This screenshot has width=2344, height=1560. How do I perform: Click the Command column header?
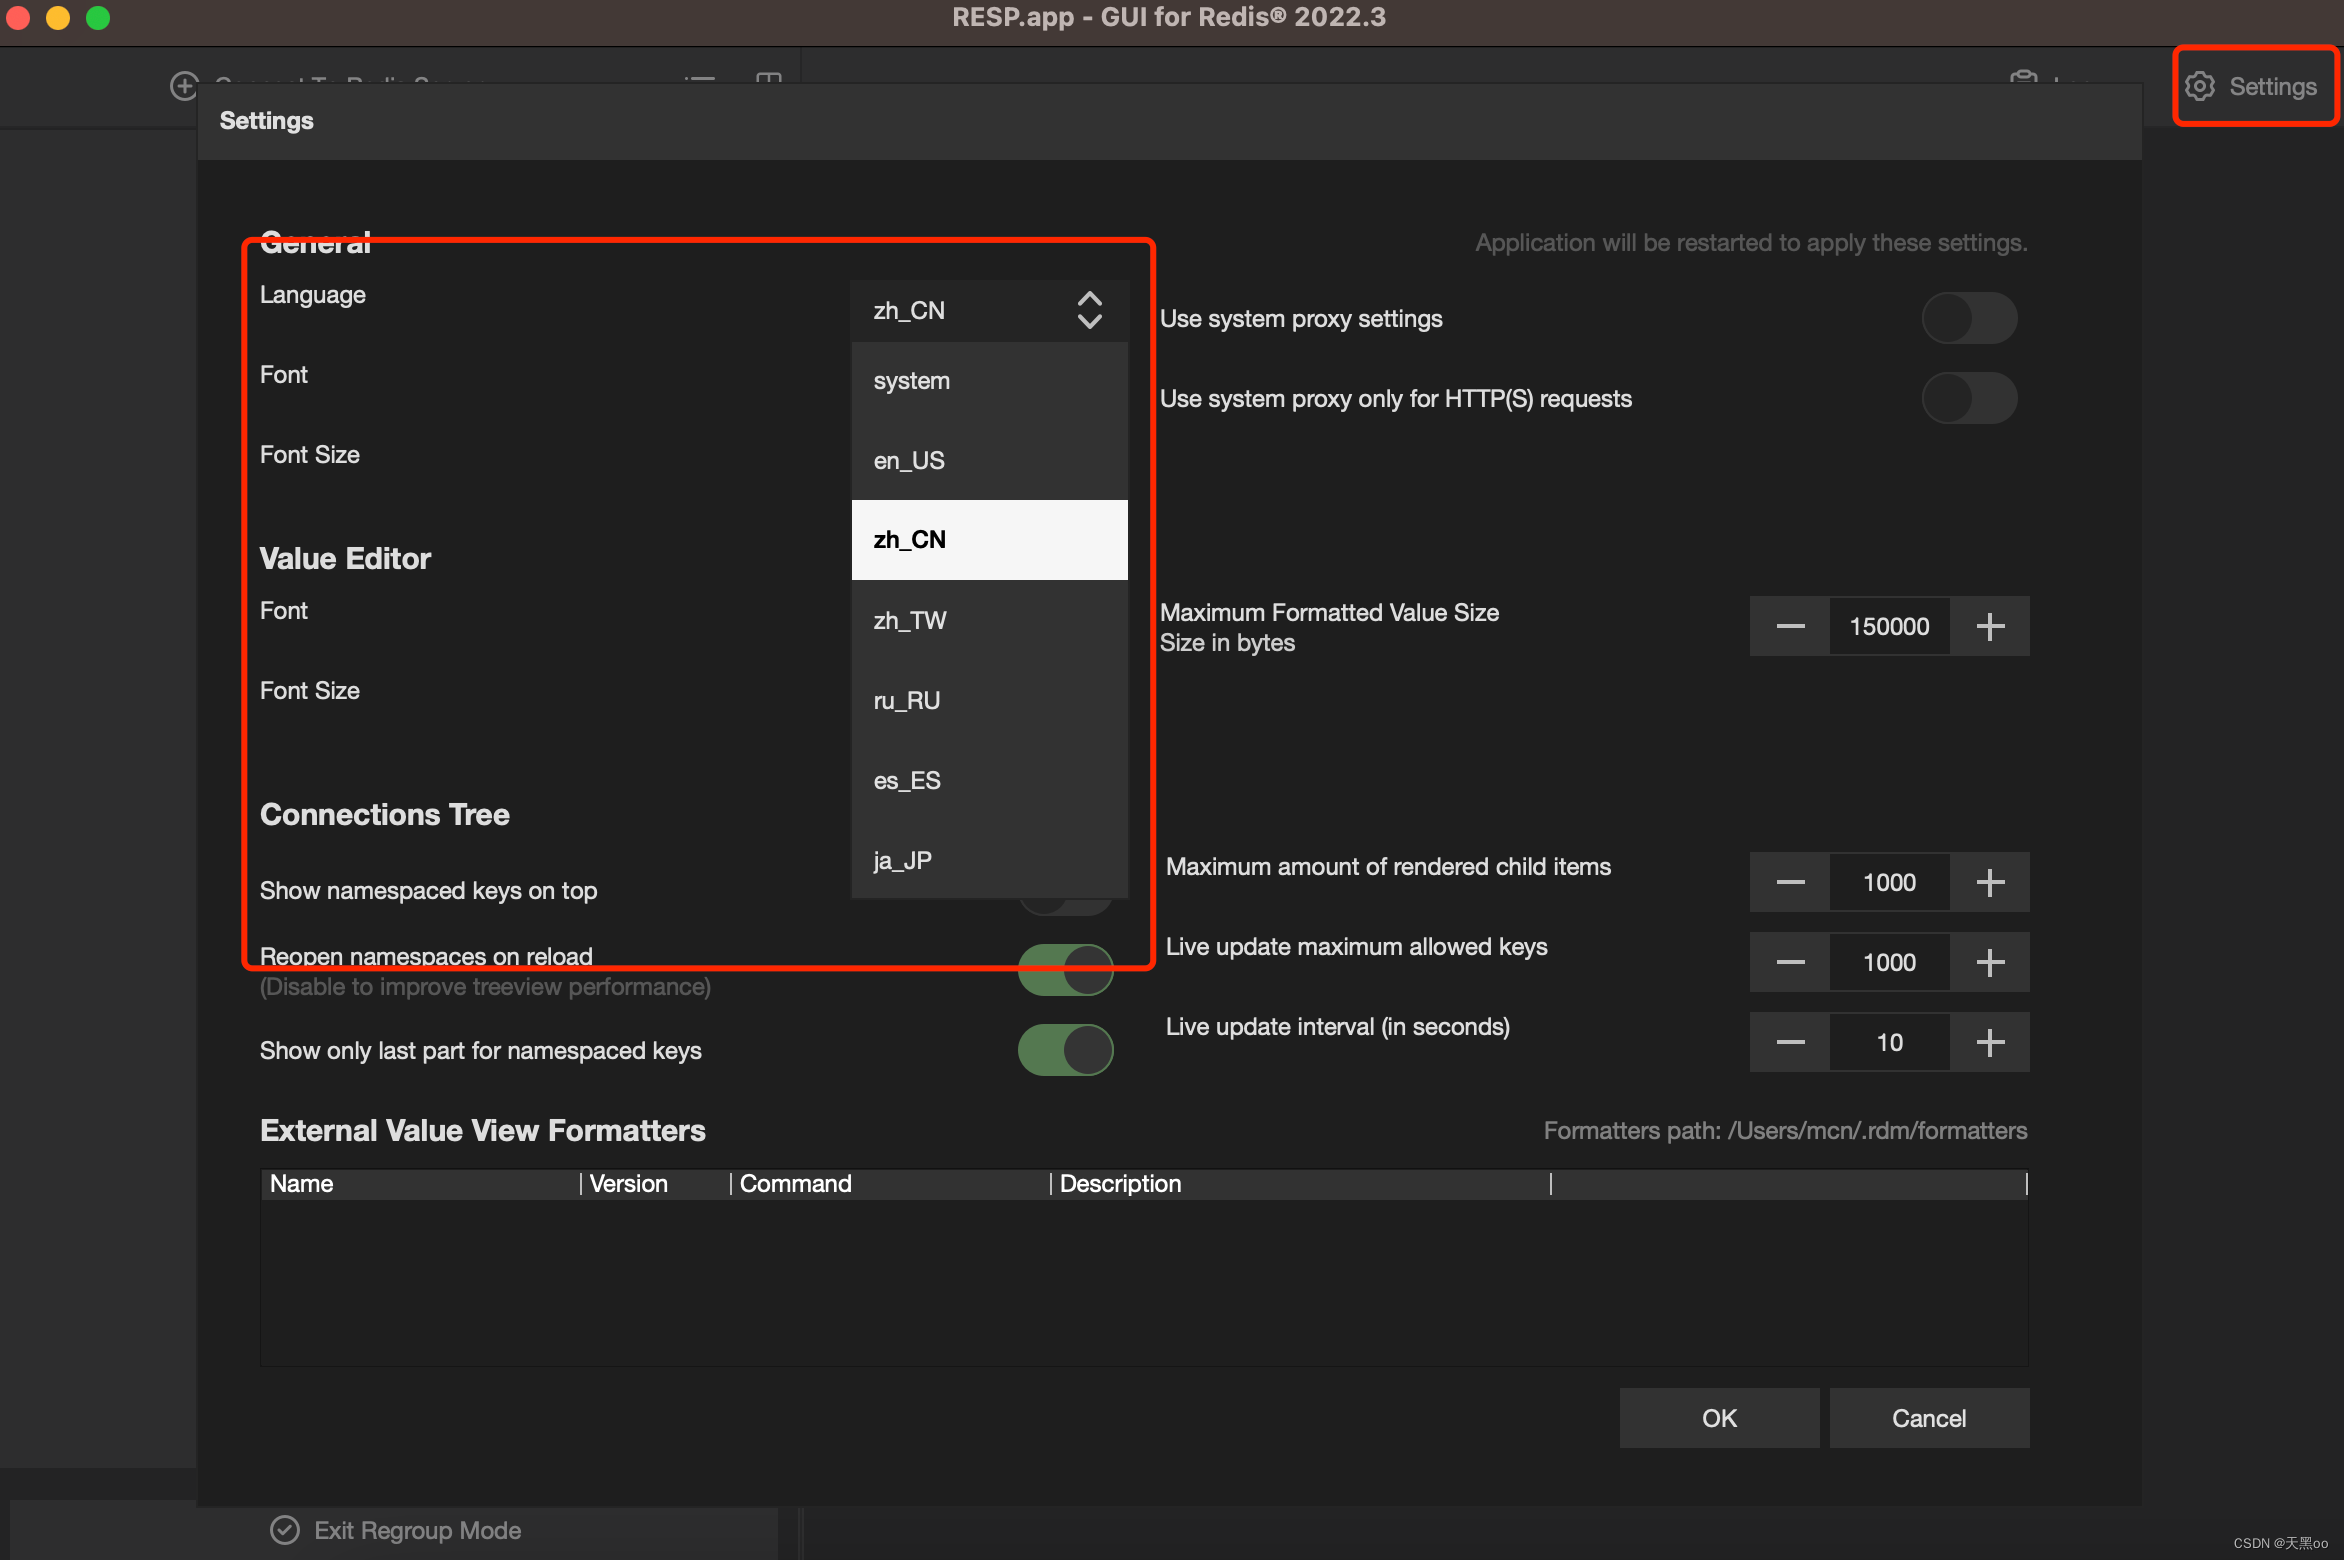click(x=891, y=1184)
